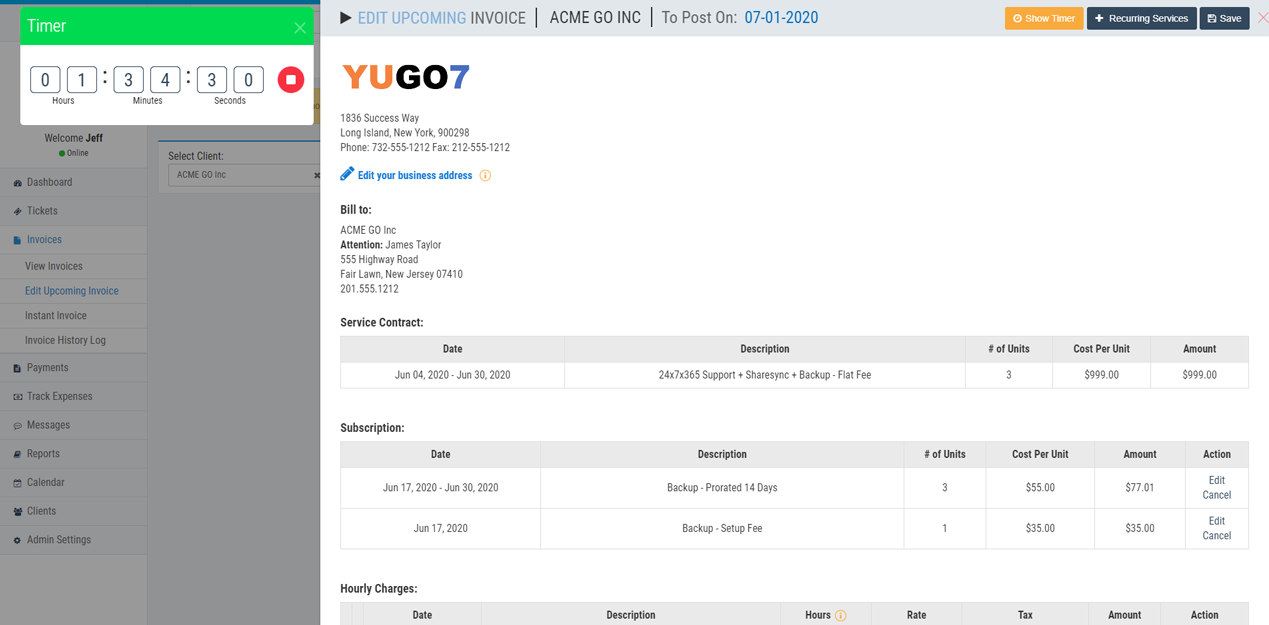Image resolution: width=1269 pixels, height=625 pixels.
Task: Click the timer minutes digit field showing 4
Action: click(x=165, y=80)
